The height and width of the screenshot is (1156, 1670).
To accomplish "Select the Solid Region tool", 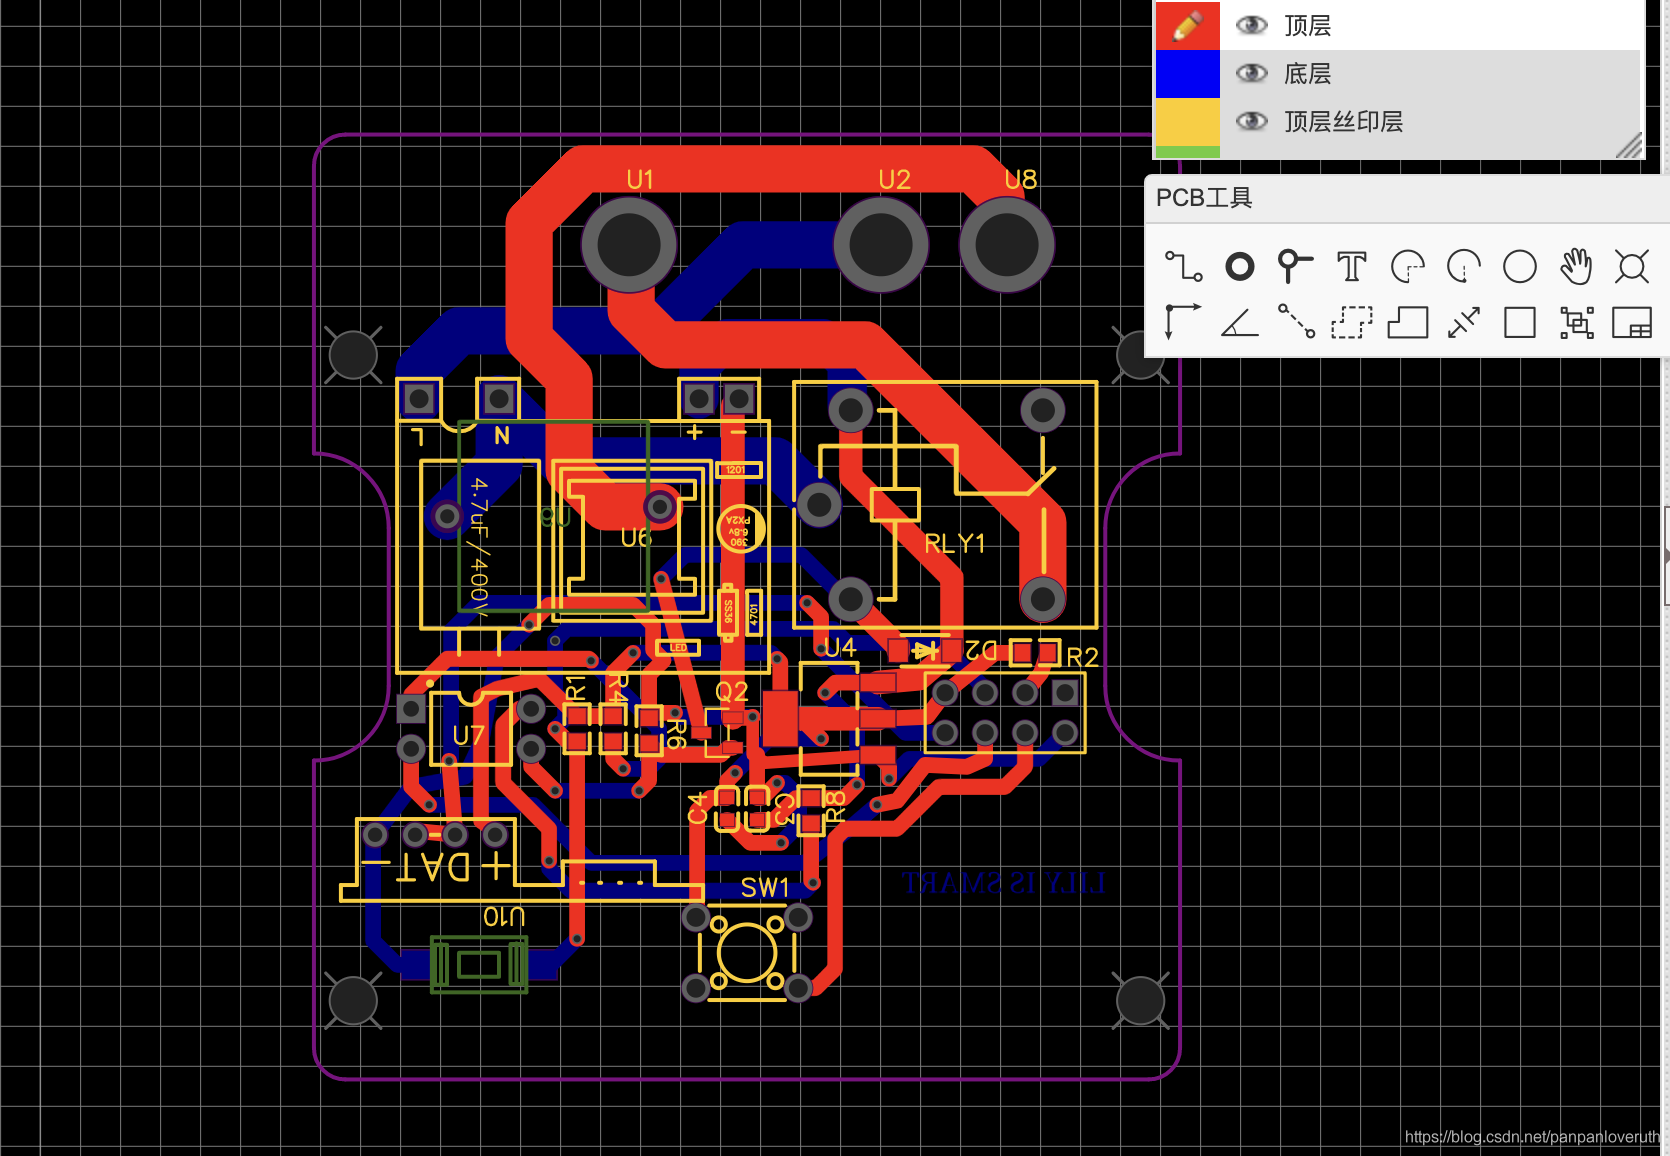I will [x=1408, y=323].
